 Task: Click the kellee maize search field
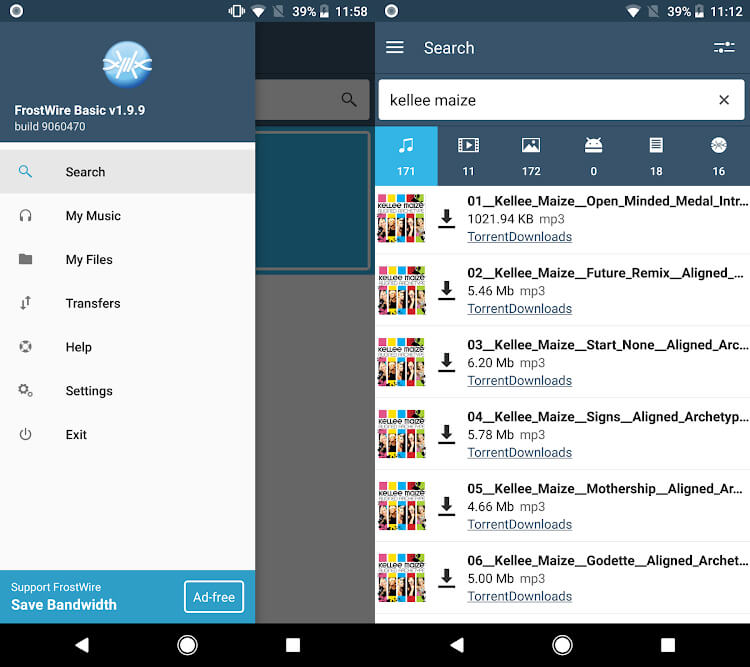(561, 100)
